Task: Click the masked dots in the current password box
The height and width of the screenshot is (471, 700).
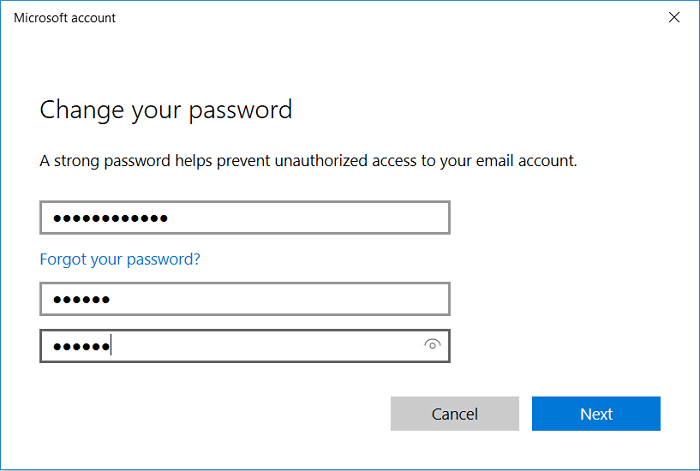Action: [110, 218]
